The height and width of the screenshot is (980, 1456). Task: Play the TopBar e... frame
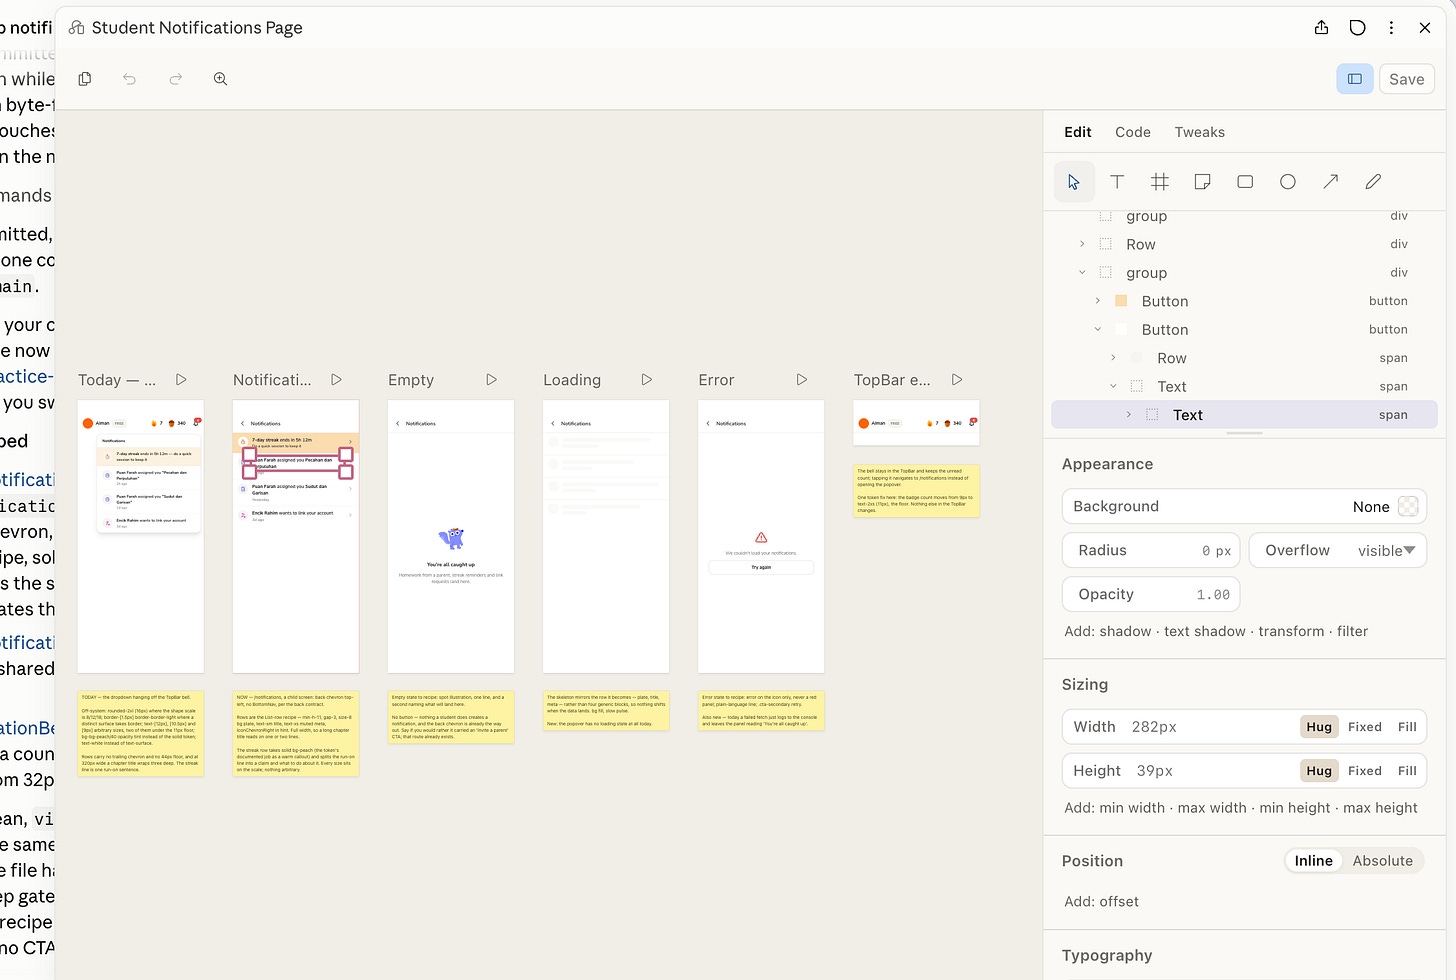(x=956, y=380)
